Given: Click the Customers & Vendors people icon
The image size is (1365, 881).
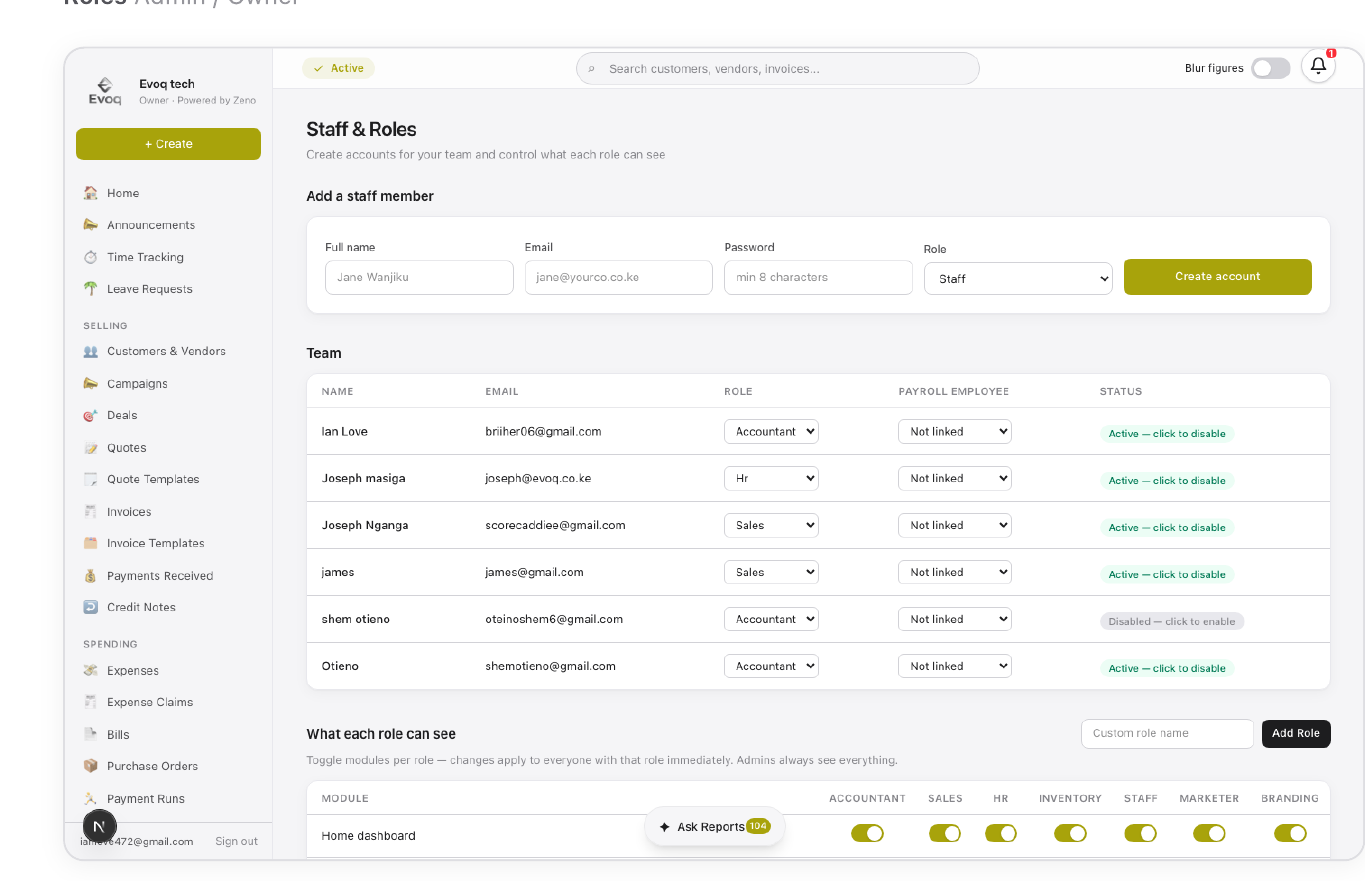Looking at the screenshot, I should click(x=91, y=351).
